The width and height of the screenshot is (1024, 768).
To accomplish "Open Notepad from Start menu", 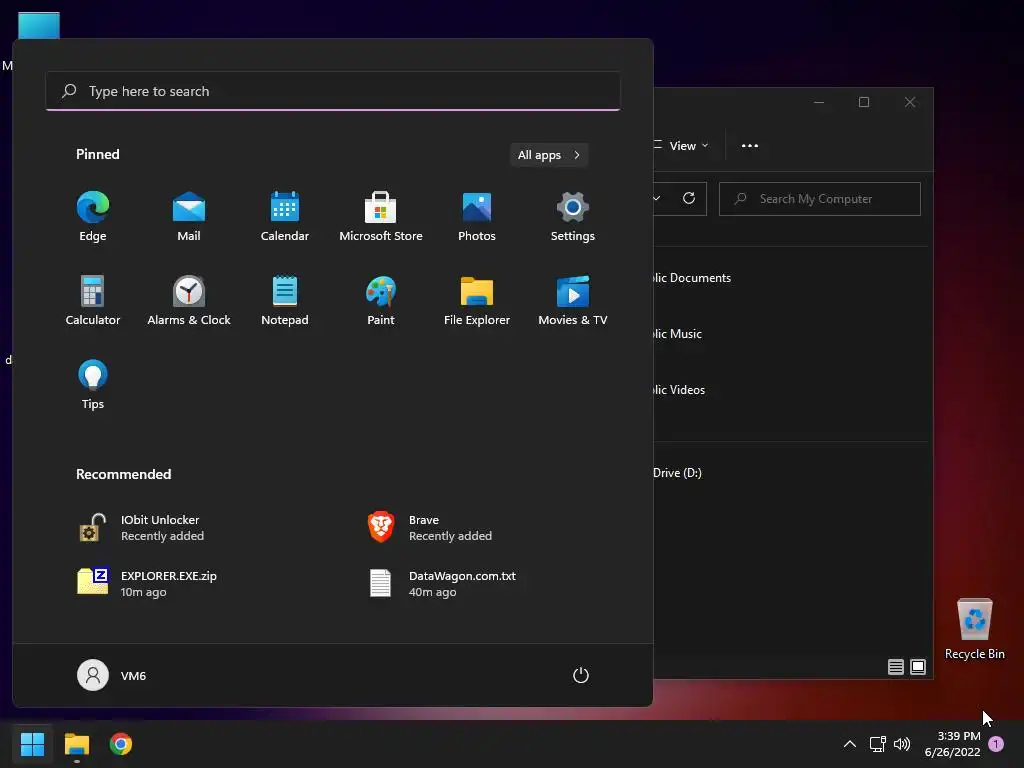I will (x=285, y=300).
